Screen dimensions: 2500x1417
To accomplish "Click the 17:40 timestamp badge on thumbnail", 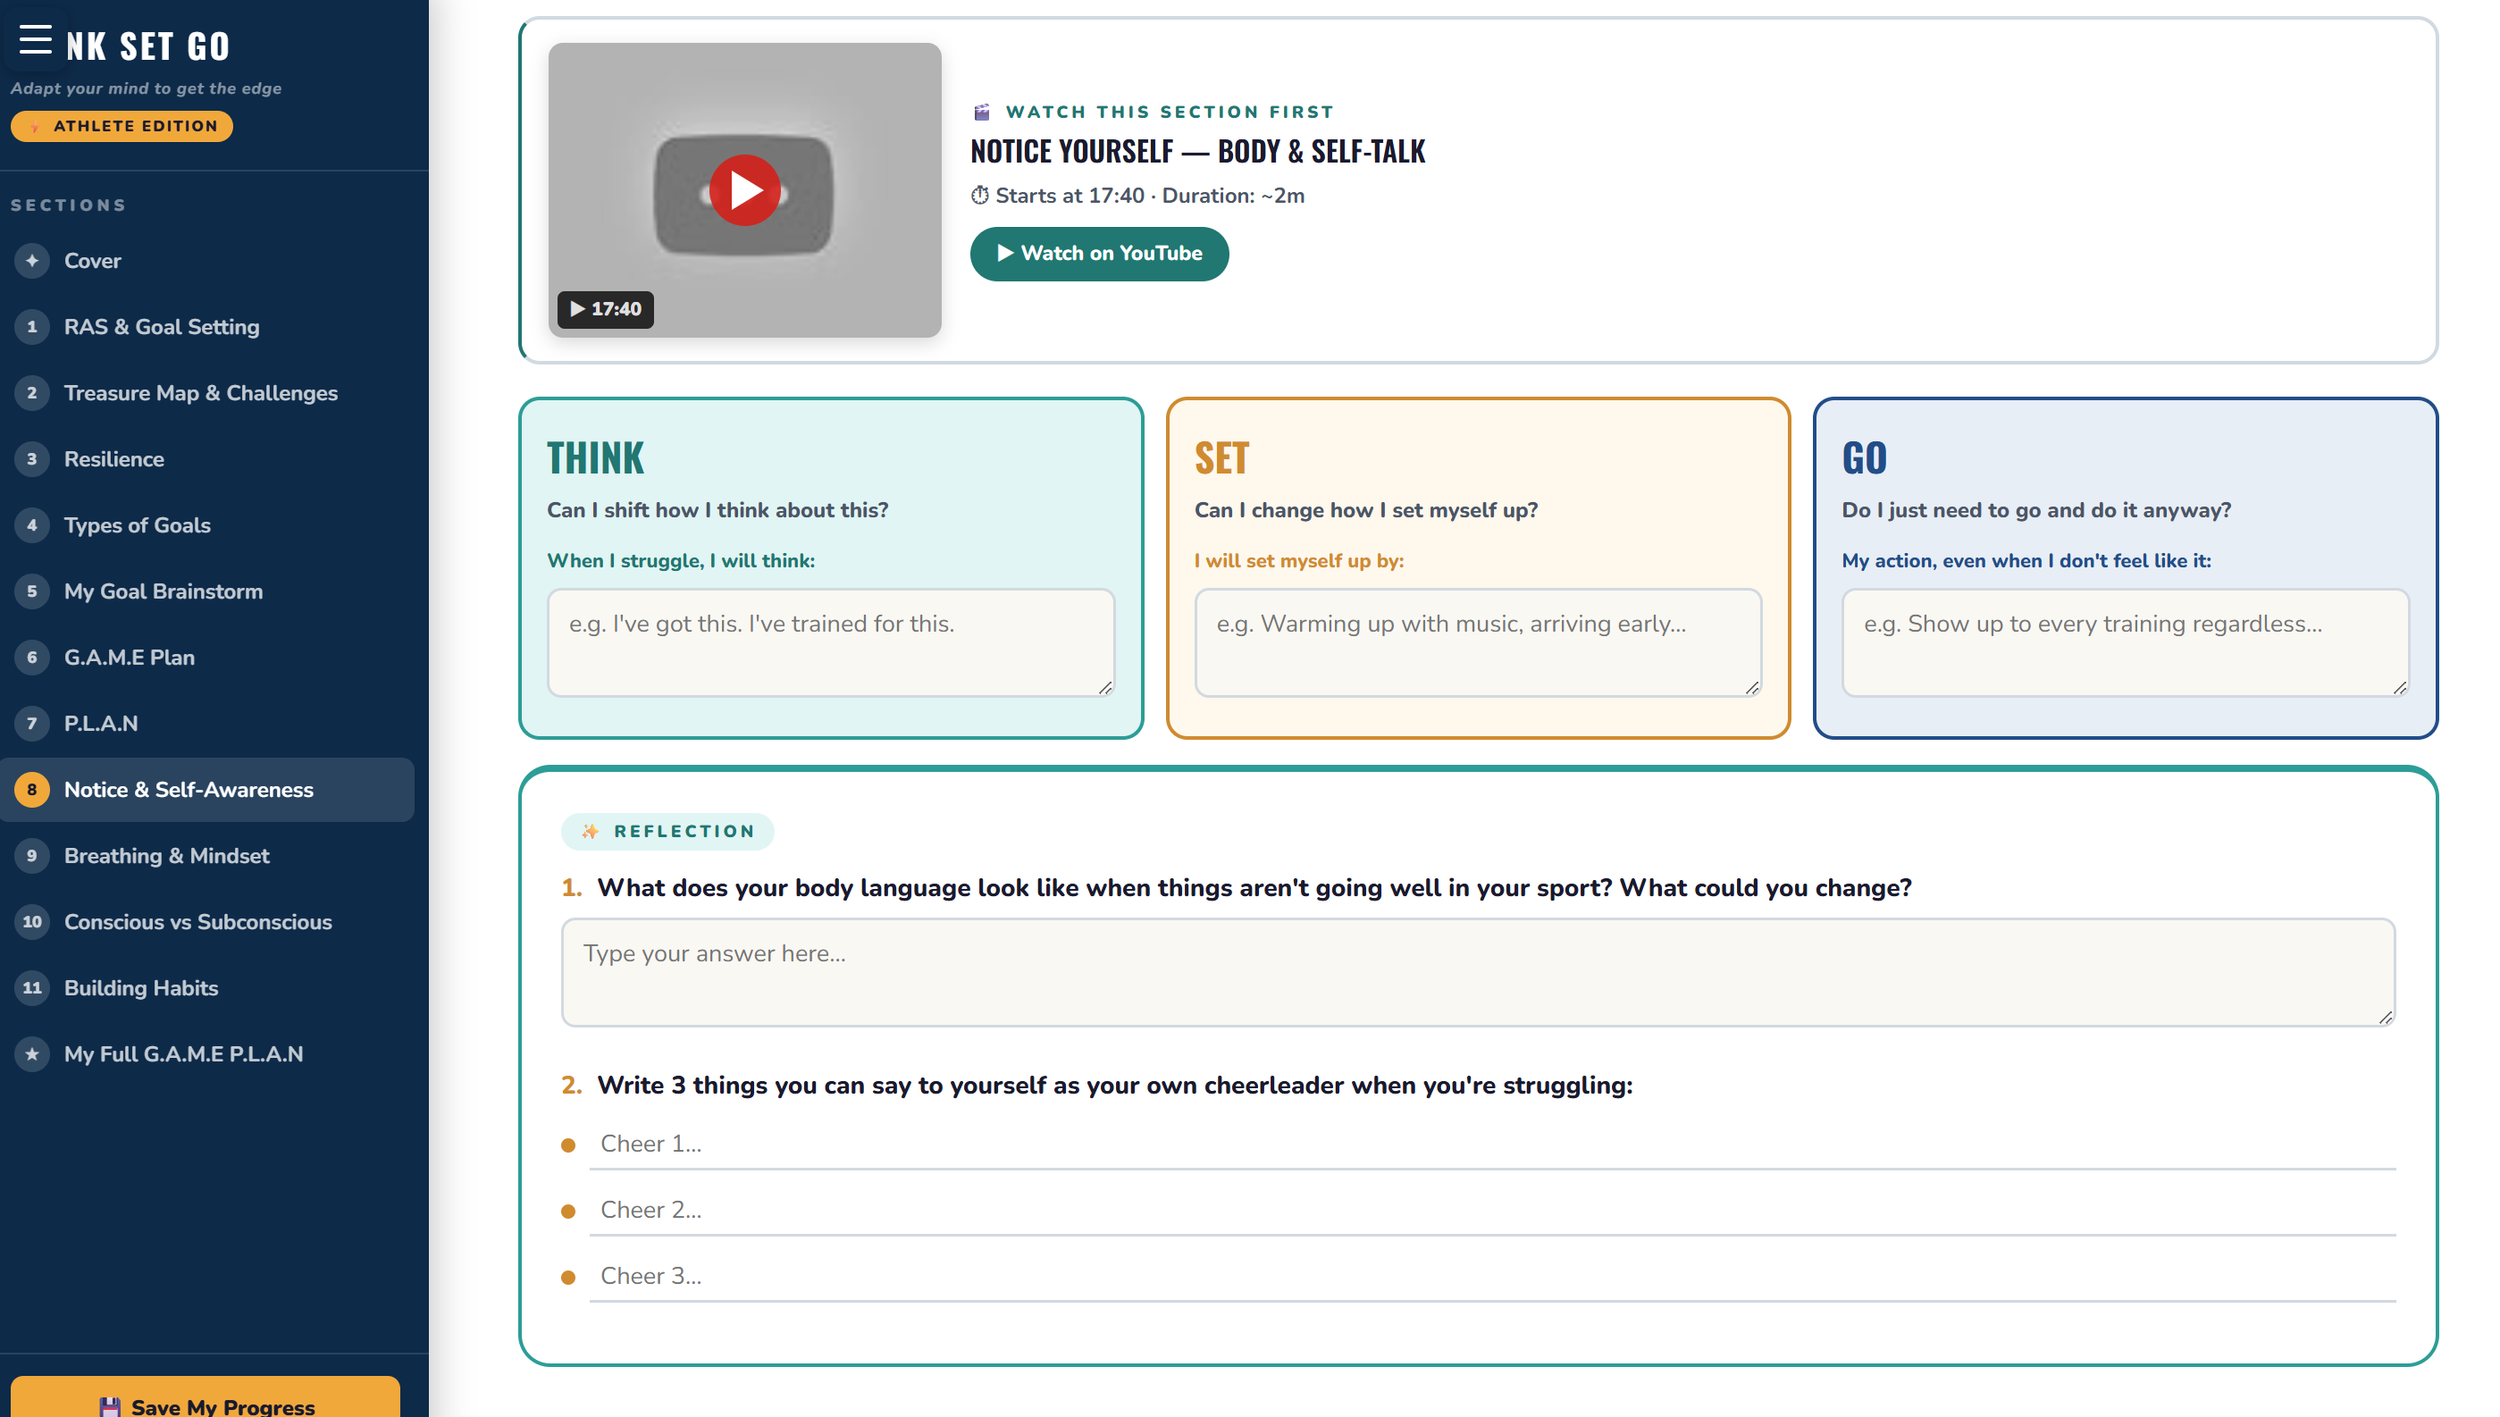I will click(606, 309).
